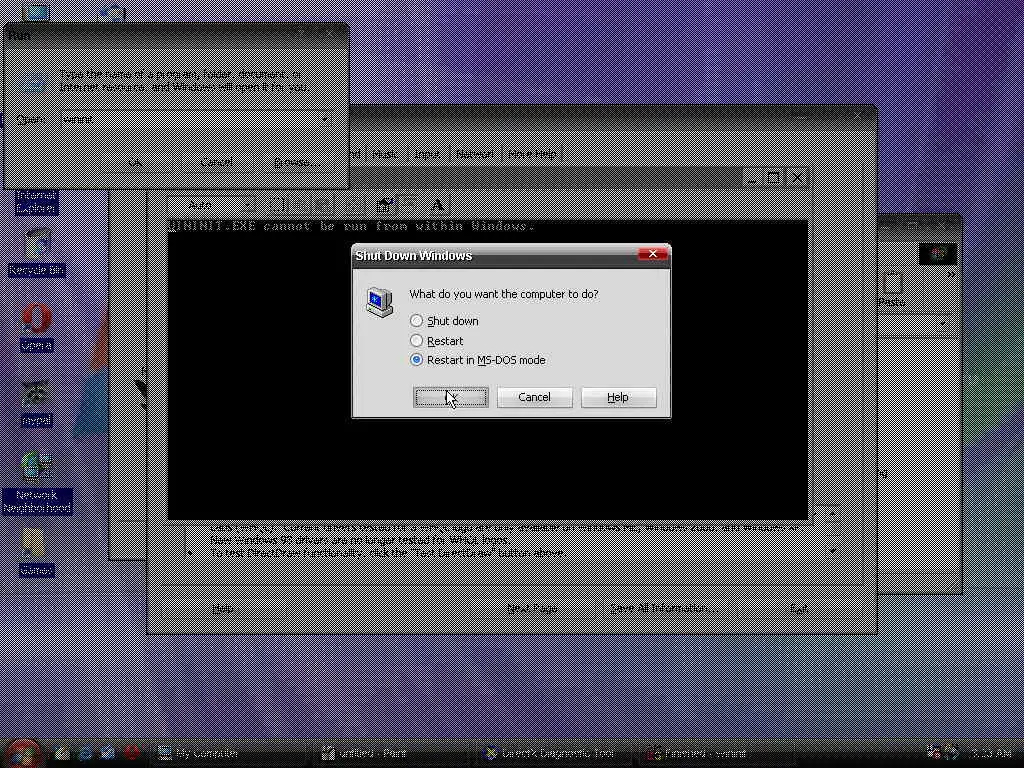Open the Recycle Bin desktop icon
Viewport: 1024px width, 768px height.
37,252
